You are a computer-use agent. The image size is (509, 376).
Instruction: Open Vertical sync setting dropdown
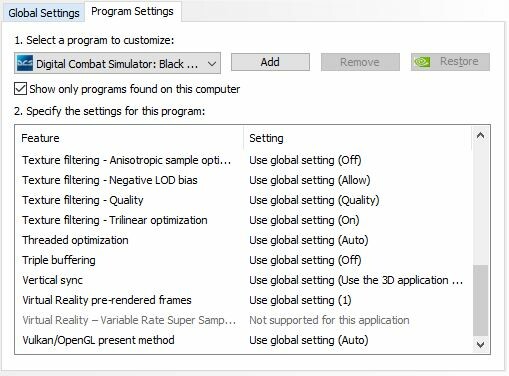pyautogui.click(x=356, y=280)
